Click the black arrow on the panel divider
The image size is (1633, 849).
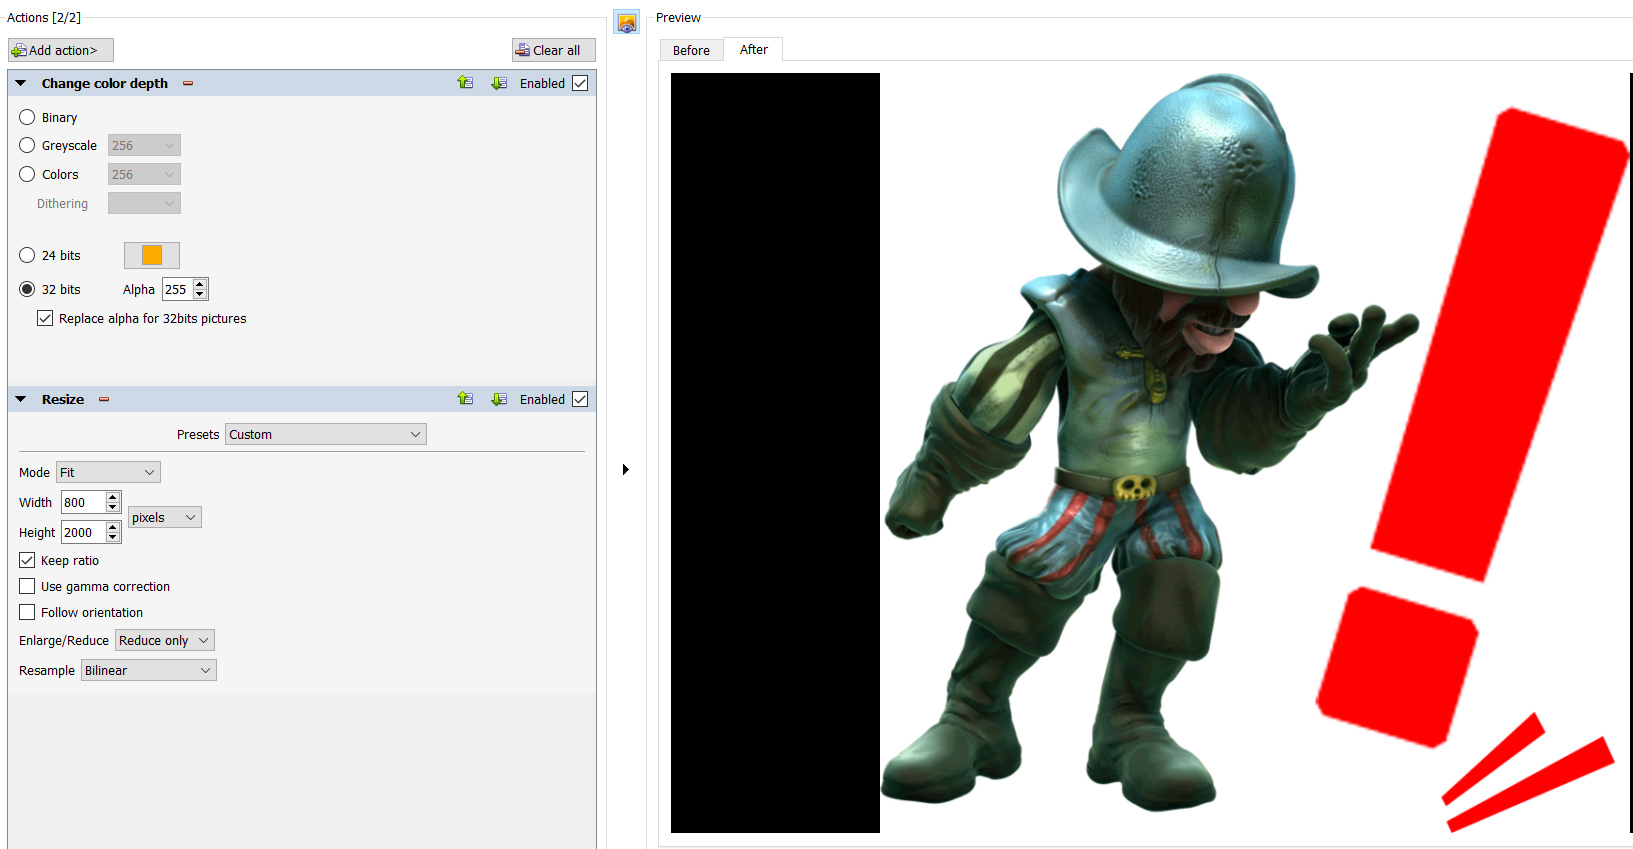coord(626,469)
